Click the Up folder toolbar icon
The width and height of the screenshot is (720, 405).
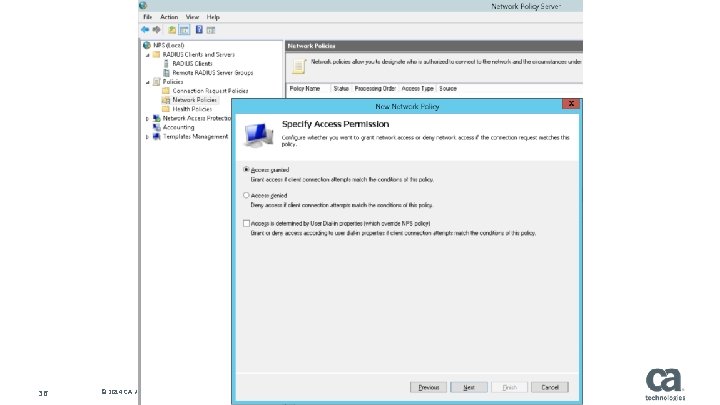[172, 30]
